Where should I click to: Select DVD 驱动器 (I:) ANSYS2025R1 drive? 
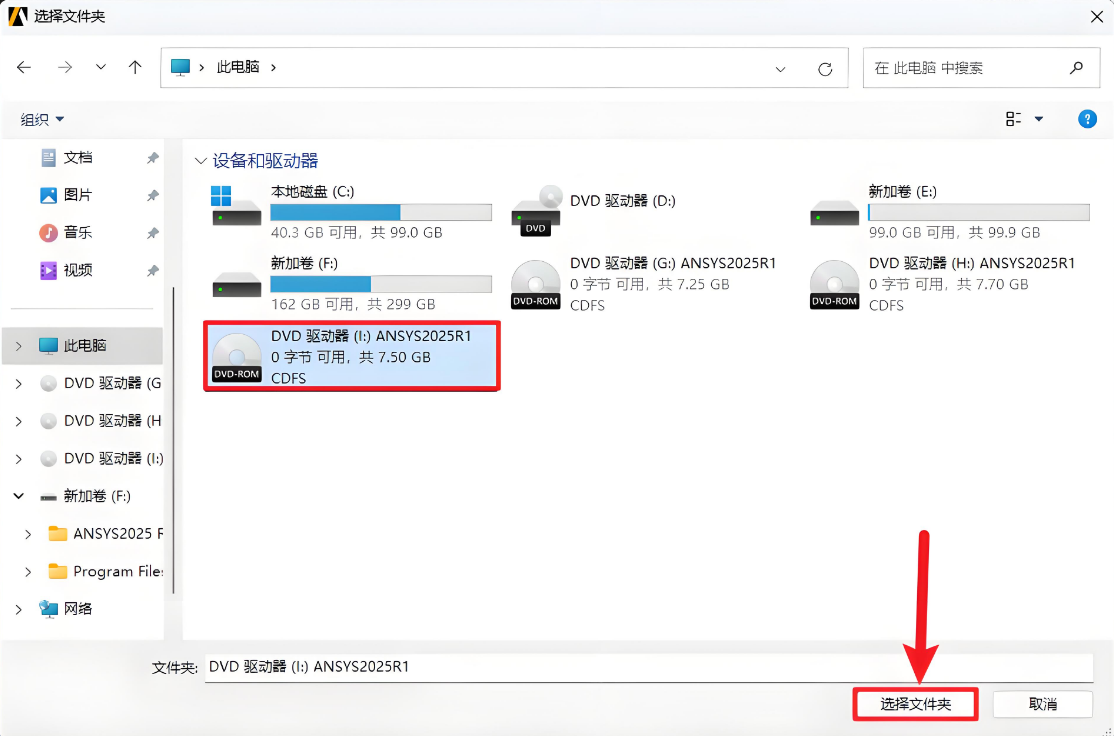point(352,355)
